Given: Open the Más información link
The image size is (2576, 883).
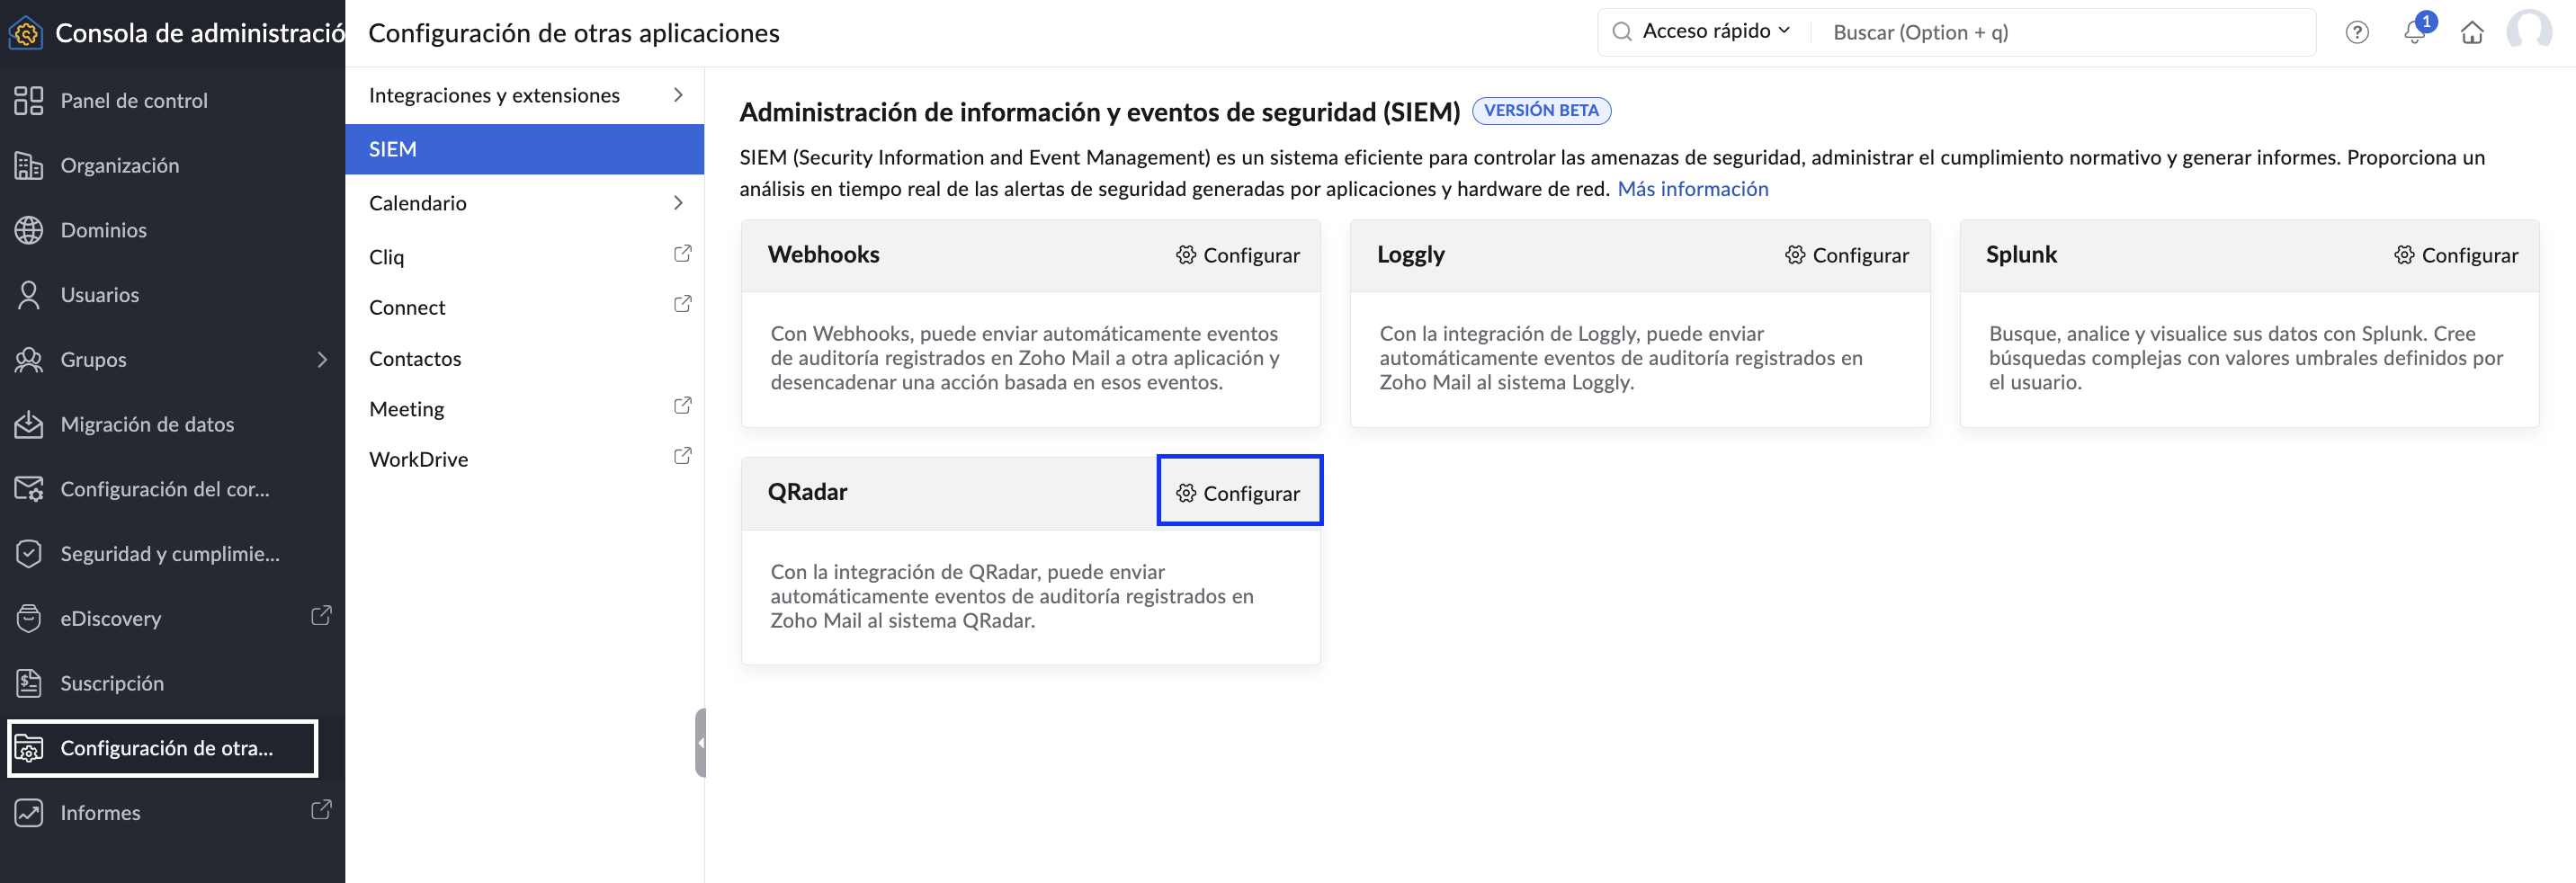Looking at the screenshot, I should click(1692, 189).
